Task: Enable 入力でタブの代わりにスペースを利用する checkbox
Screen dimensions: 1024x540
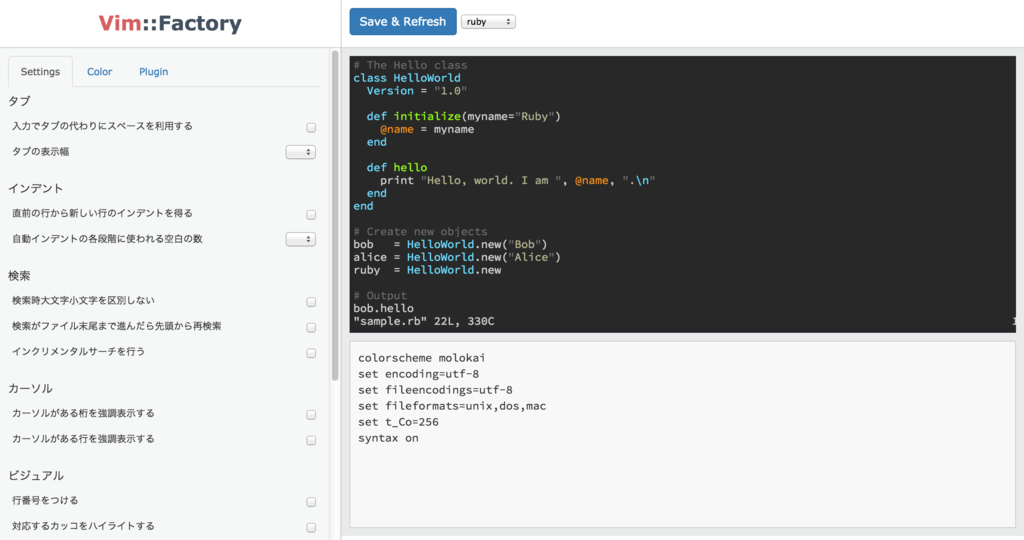Action: coord(311,128)
